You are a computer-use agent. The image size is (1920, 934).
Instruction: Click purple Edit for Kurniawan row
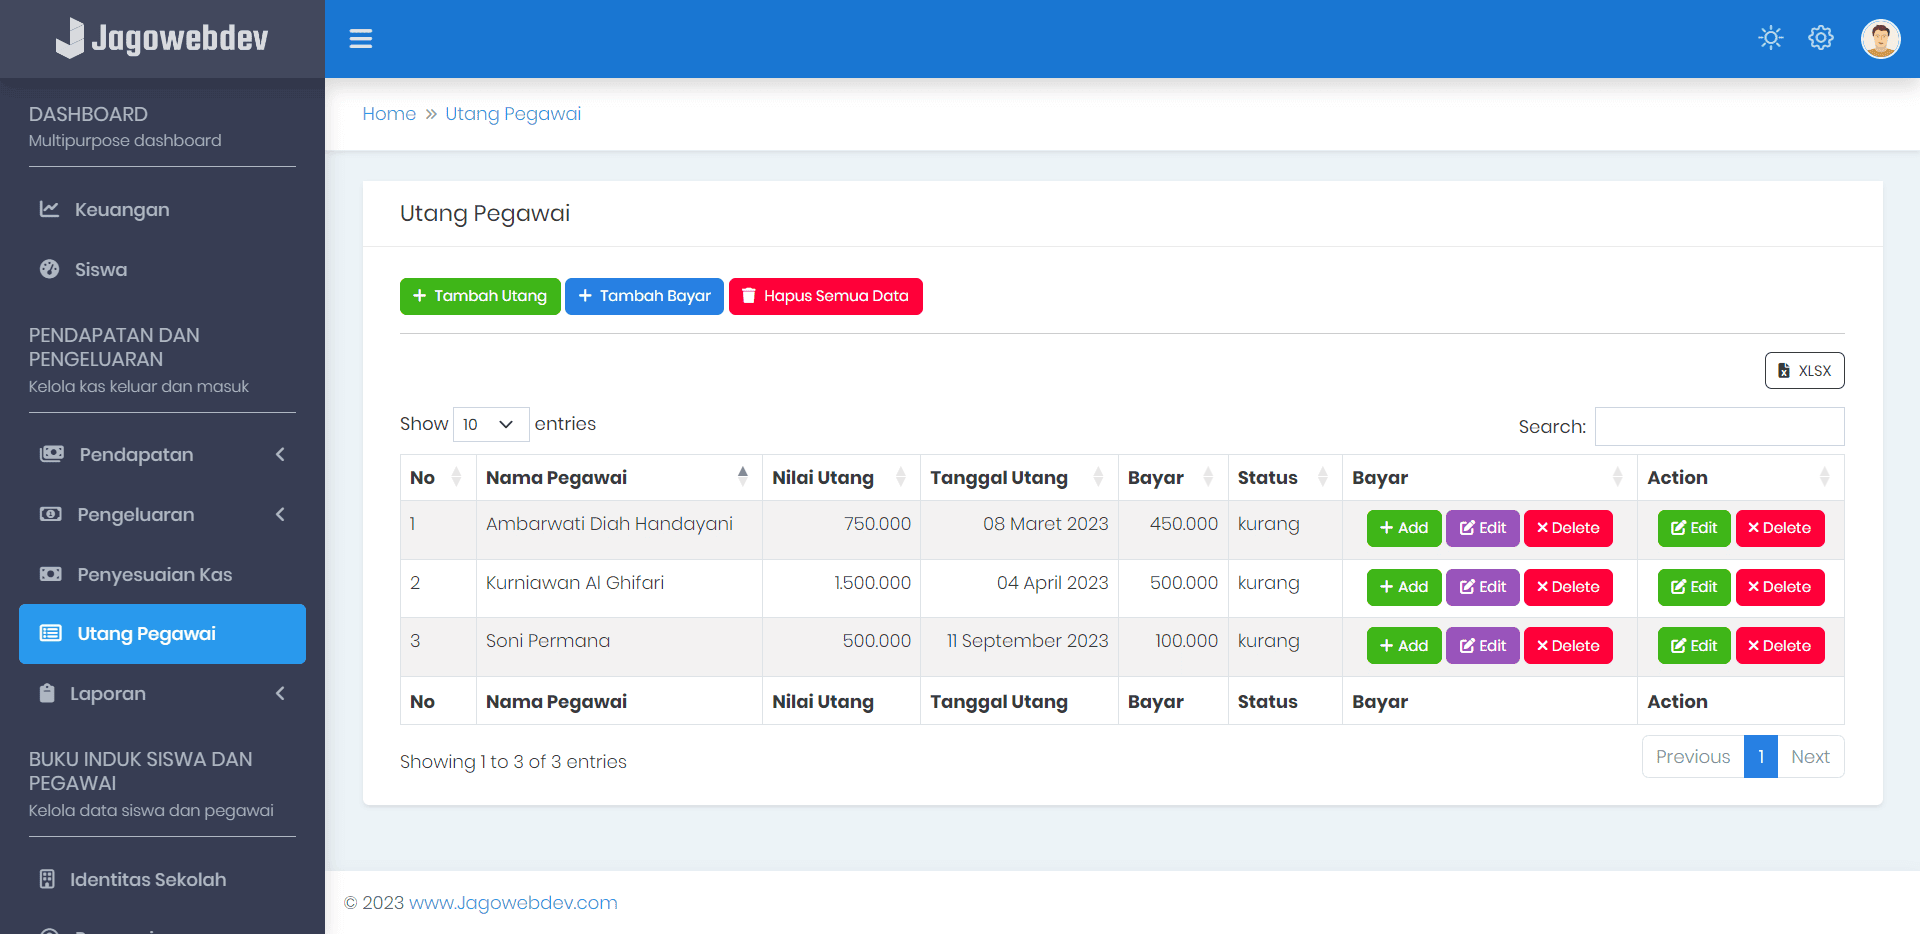click(1483, 587)
